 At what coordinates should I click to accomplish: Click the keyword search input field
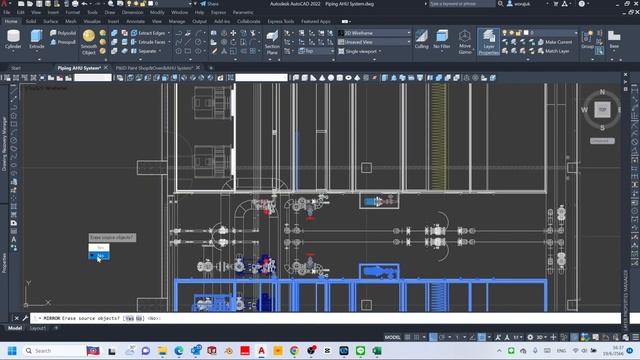click(x=462, y=4)
